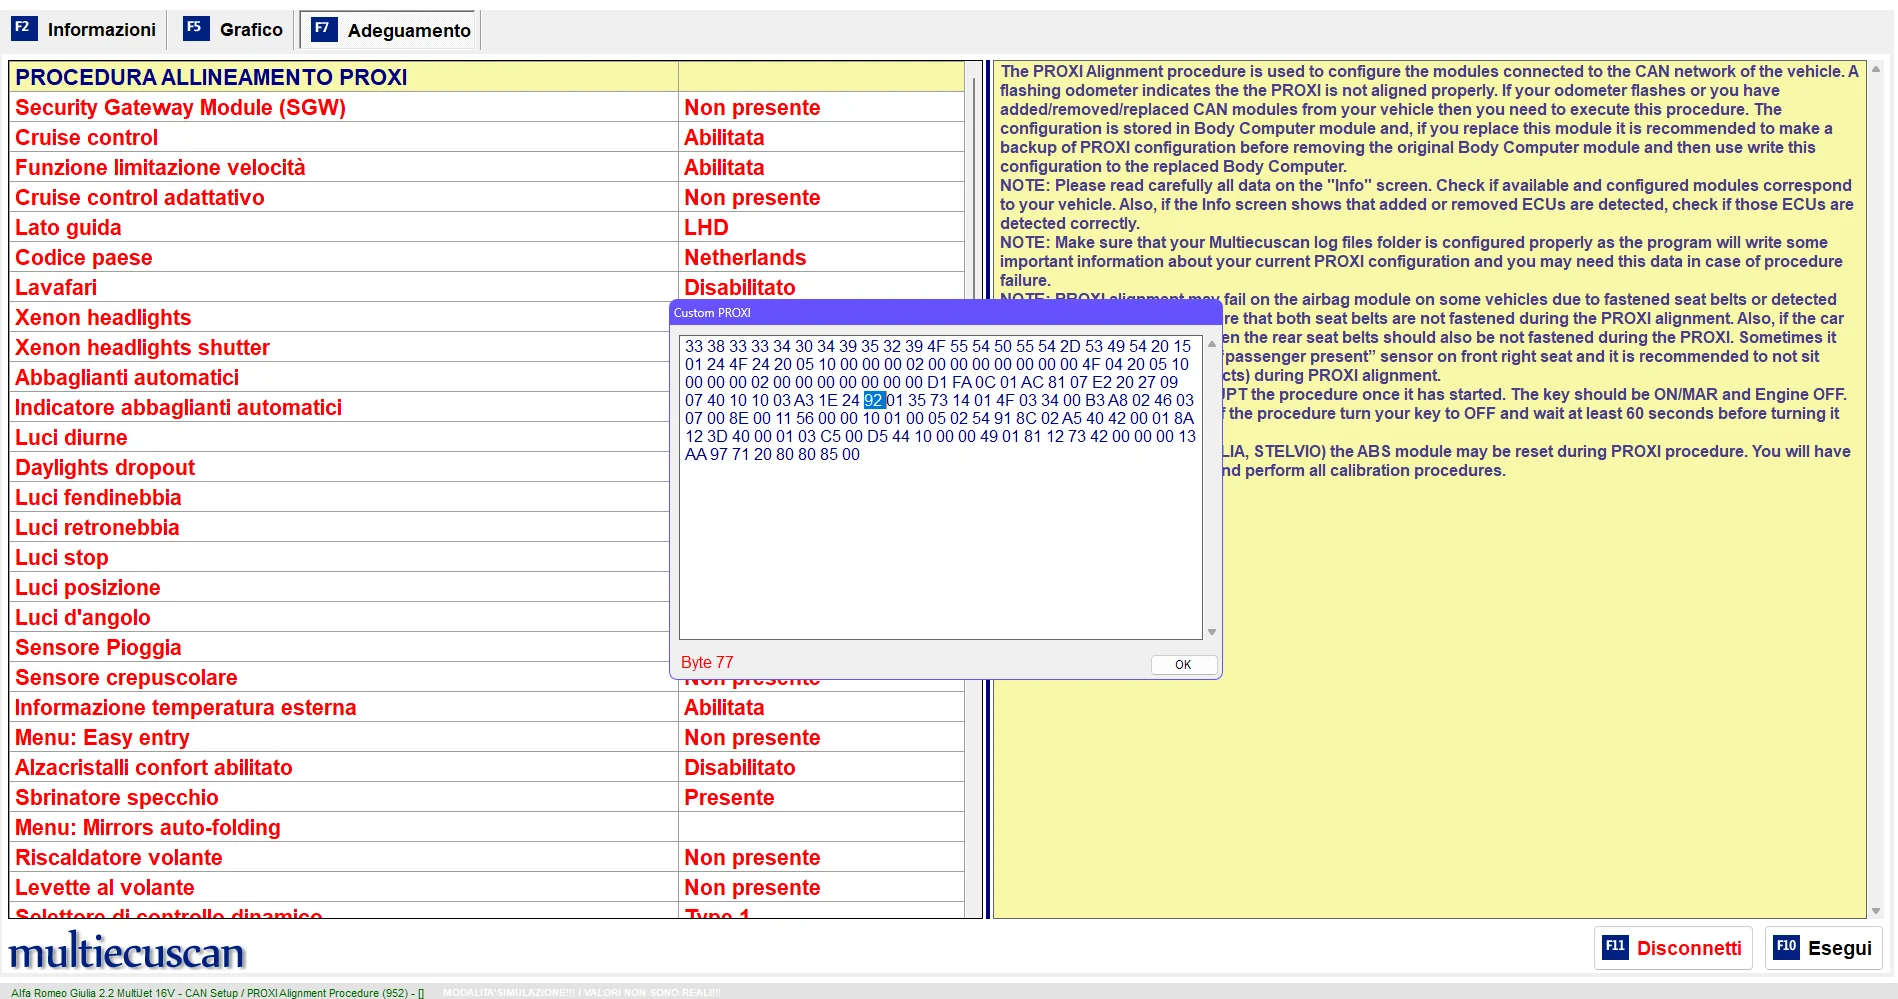Select highlighted byte 92 in hex data

[874, 400]
